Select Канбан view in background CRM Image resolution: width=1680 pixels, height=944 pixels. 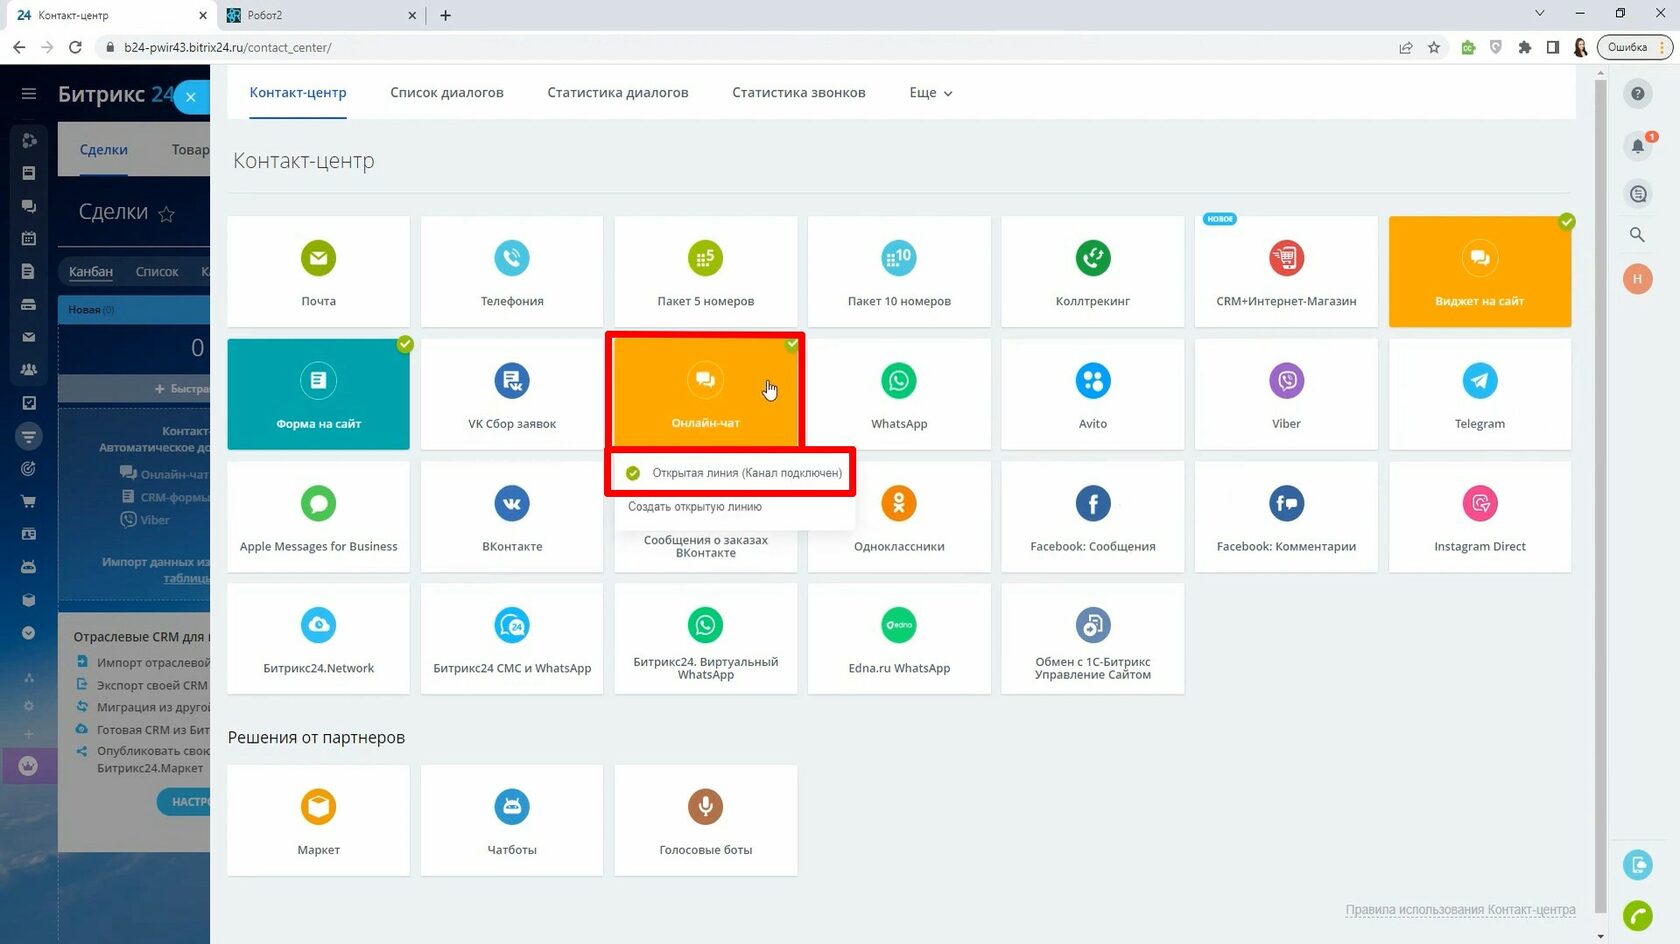click(x=91, y=272)
